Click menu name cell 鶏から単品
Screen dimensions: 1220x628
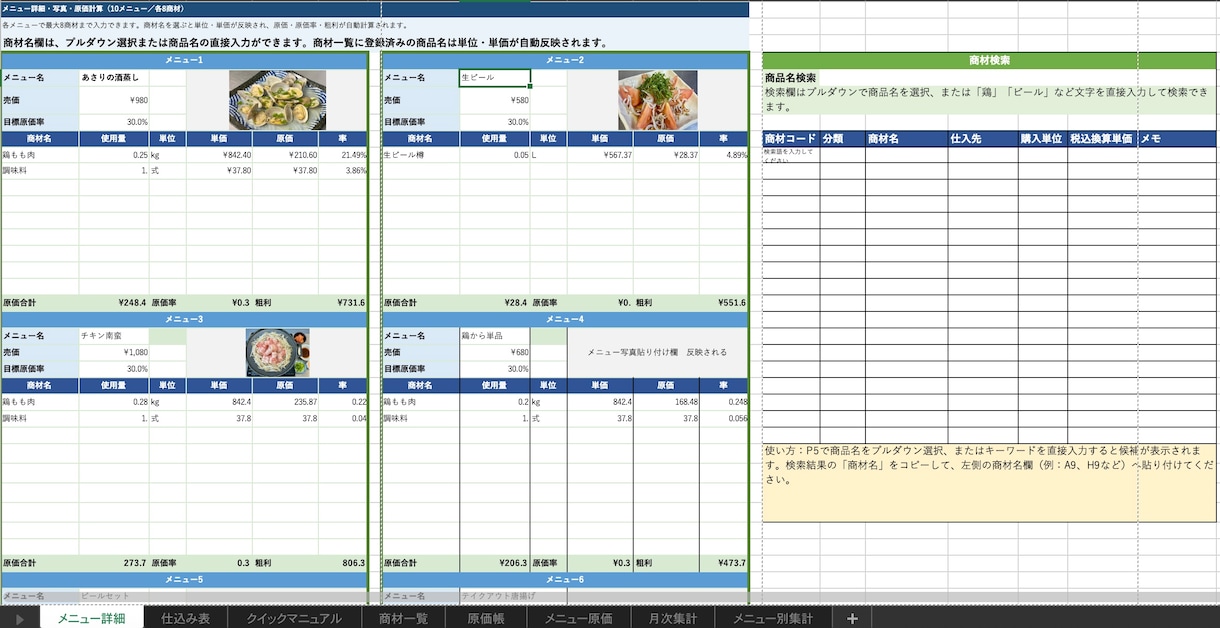pos(495,336)
